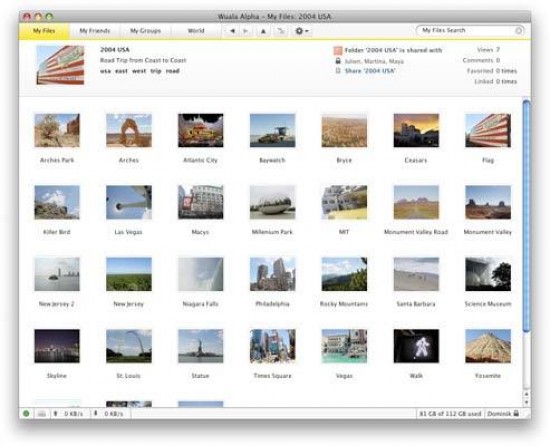Switch to the World tab
Screen dimensions: 550x446
click(x=196, y=31)
